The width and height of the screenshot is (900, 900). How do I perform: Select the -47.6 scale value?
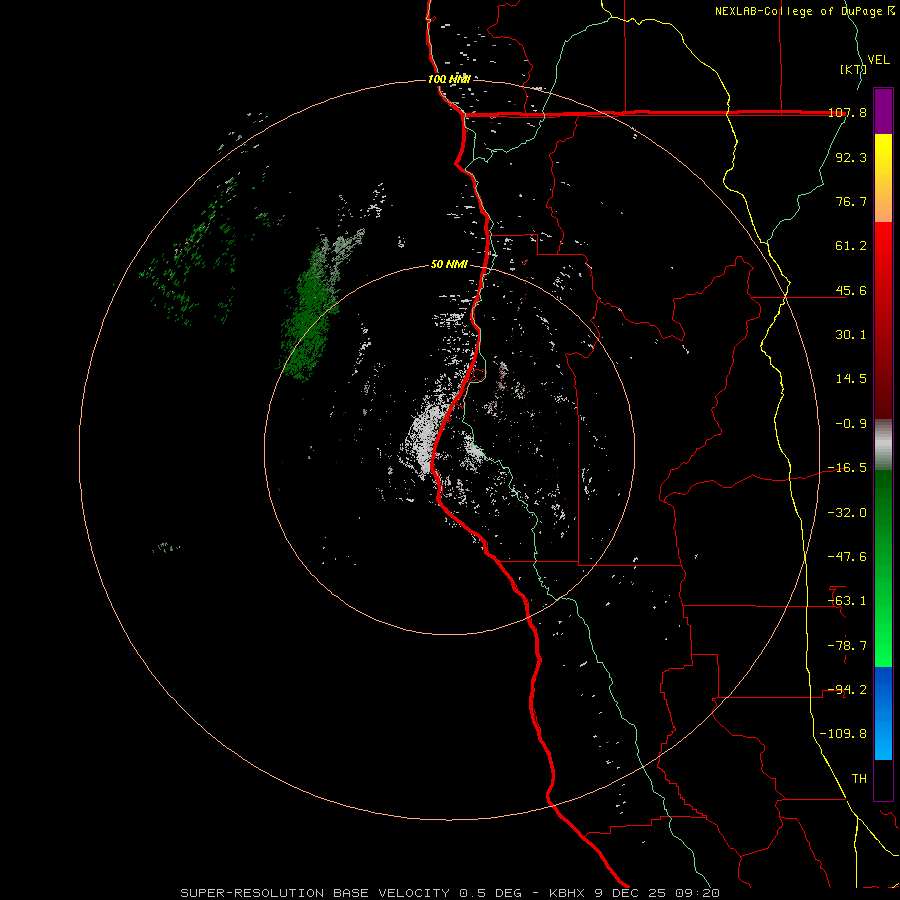(848, 557)
